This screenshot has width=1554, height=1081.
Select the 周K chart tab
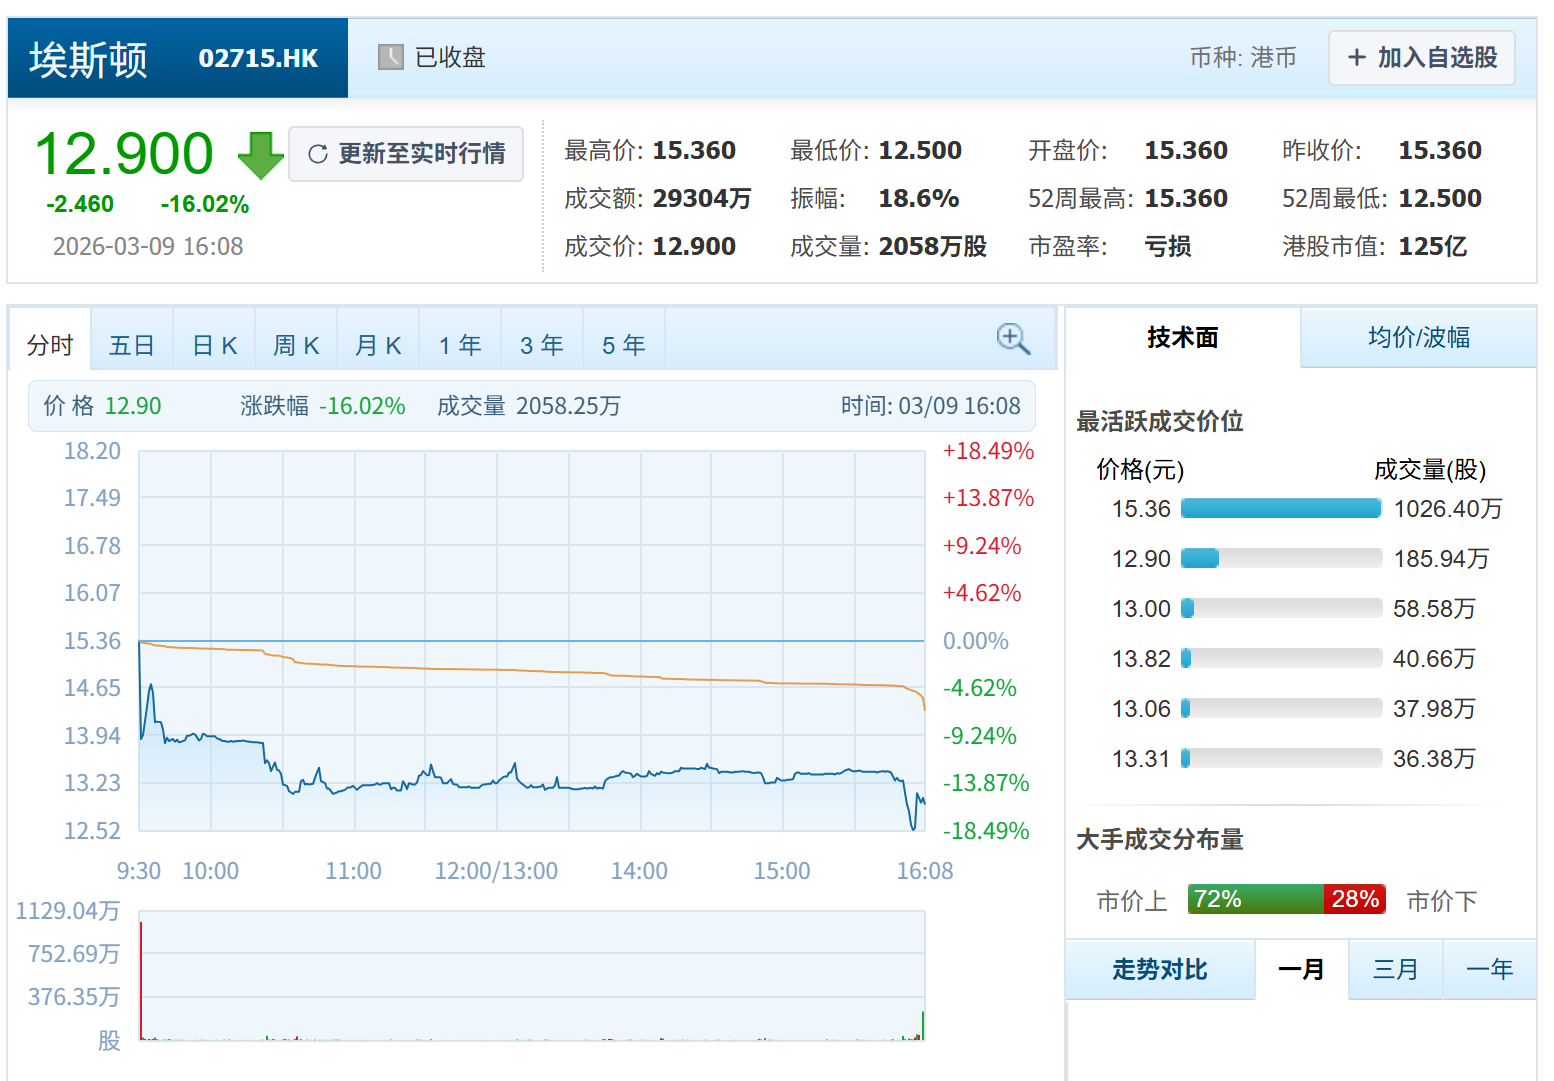(296, 343)
